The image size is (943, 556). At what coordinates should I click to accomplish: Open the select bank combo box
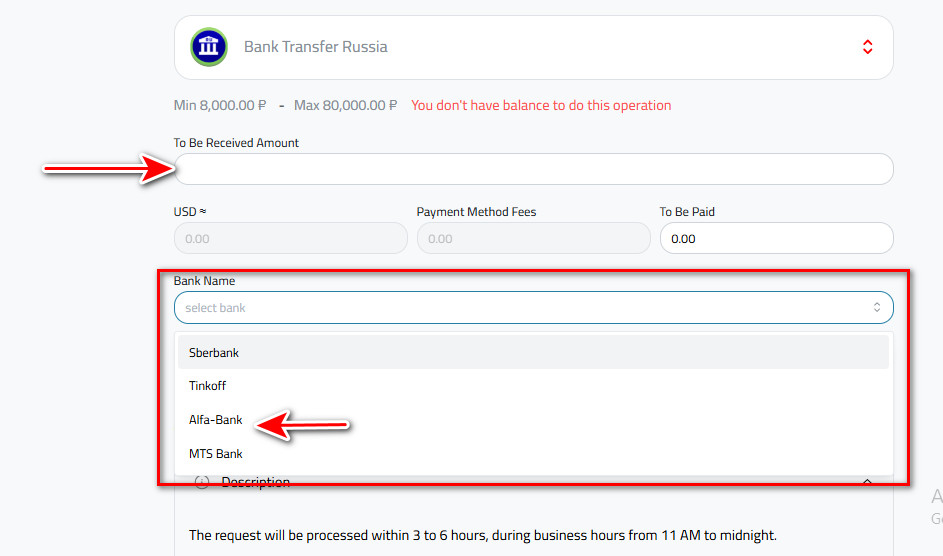[533, 308]
